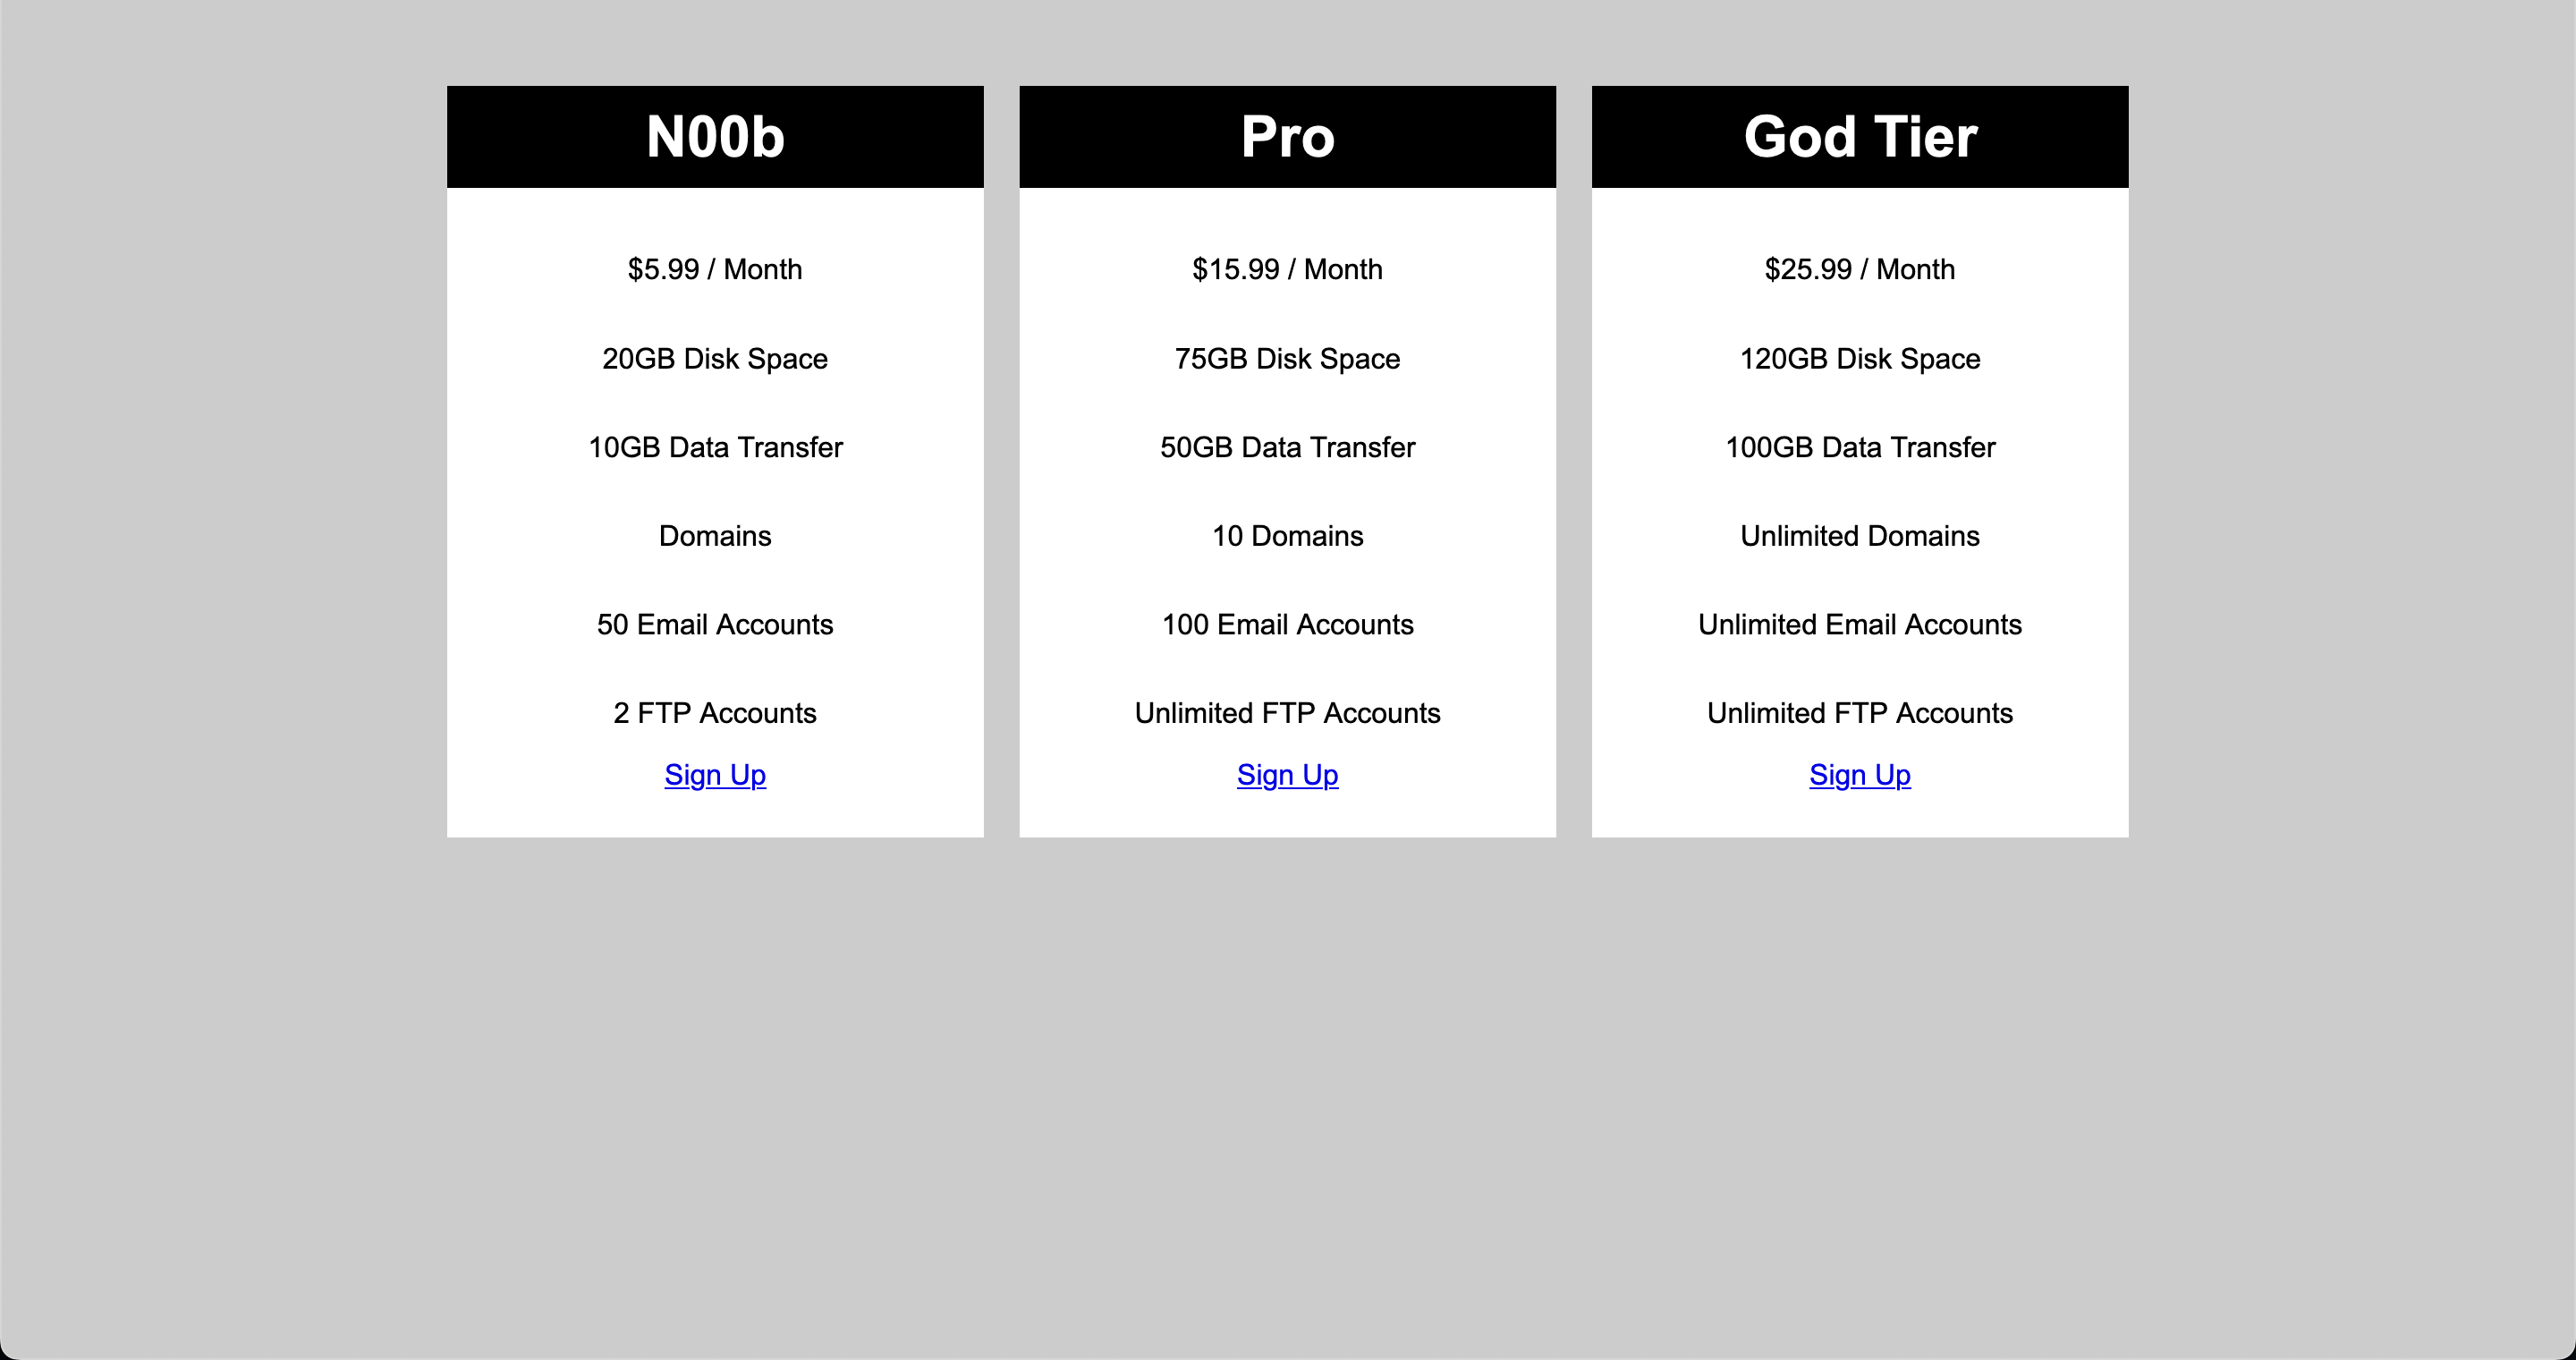Click the God Tier plan header
Viewport: 2576px width, 1360px height.
coord(1859,136)
